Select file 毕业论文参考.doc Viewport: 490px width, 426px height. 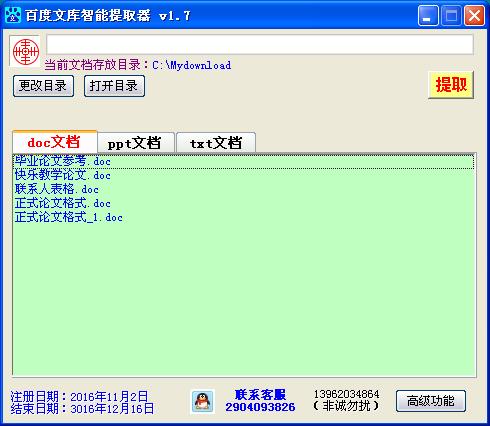244,162
